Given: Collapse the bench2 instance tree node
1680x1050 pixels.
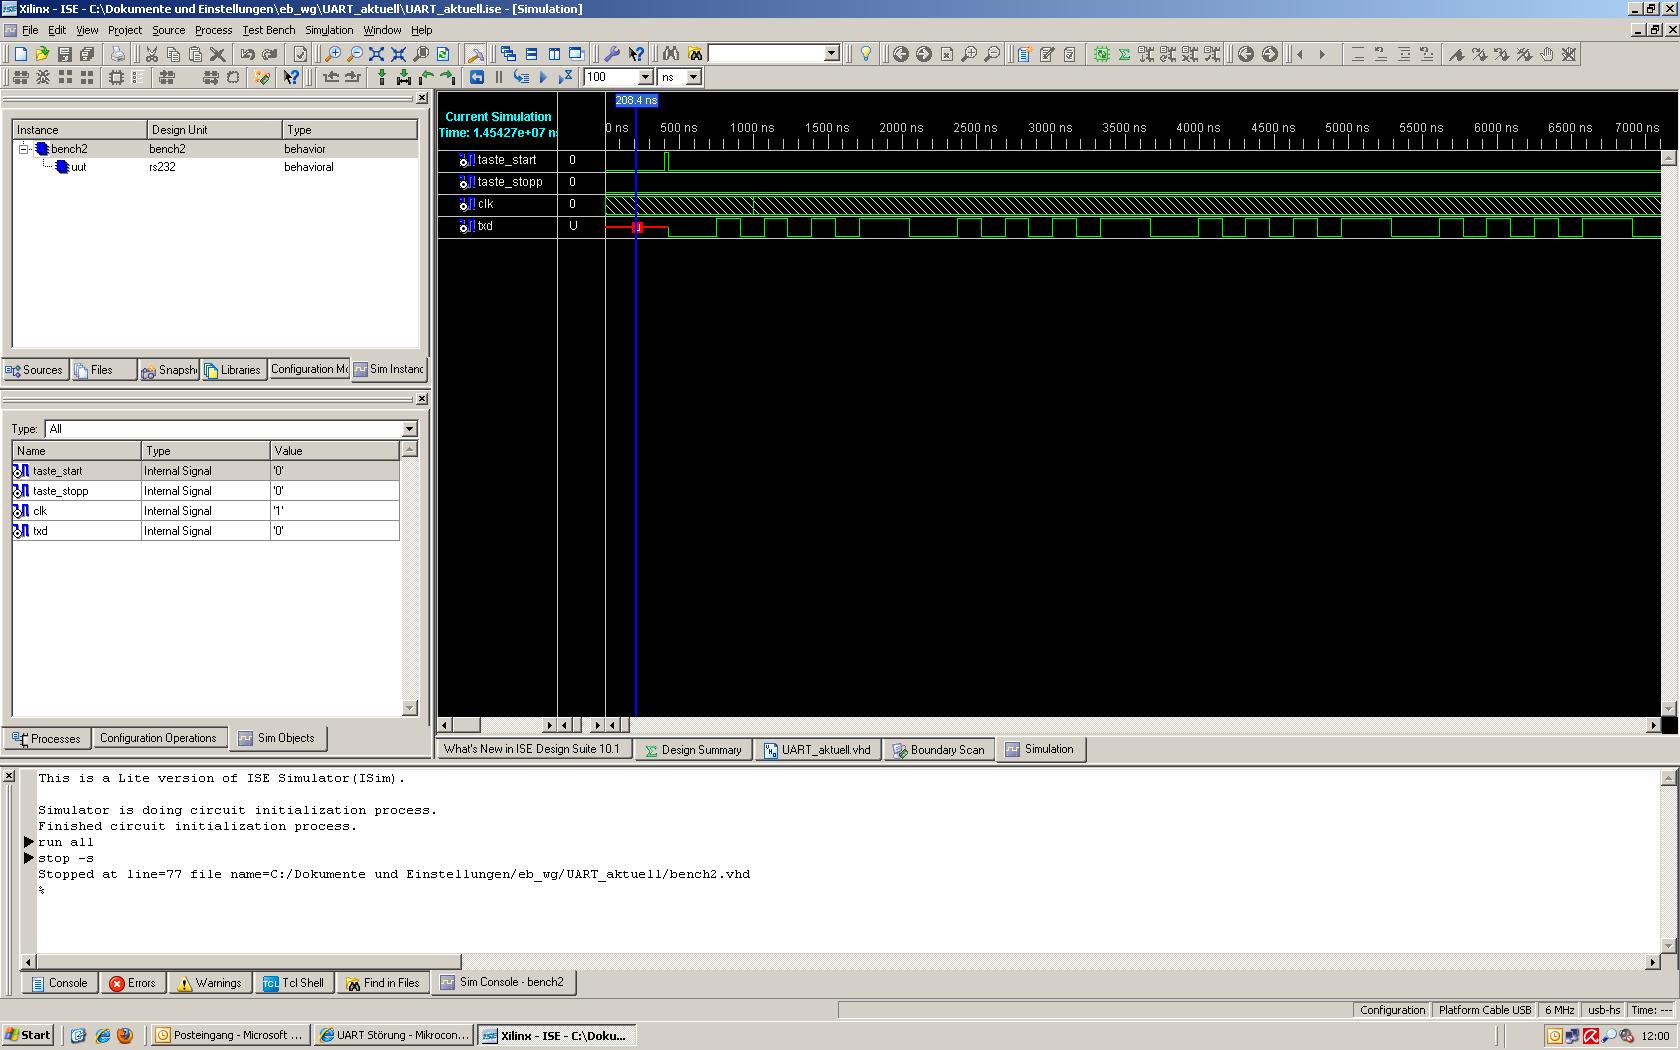Looking at the screenshot, I should pos(24,149).
